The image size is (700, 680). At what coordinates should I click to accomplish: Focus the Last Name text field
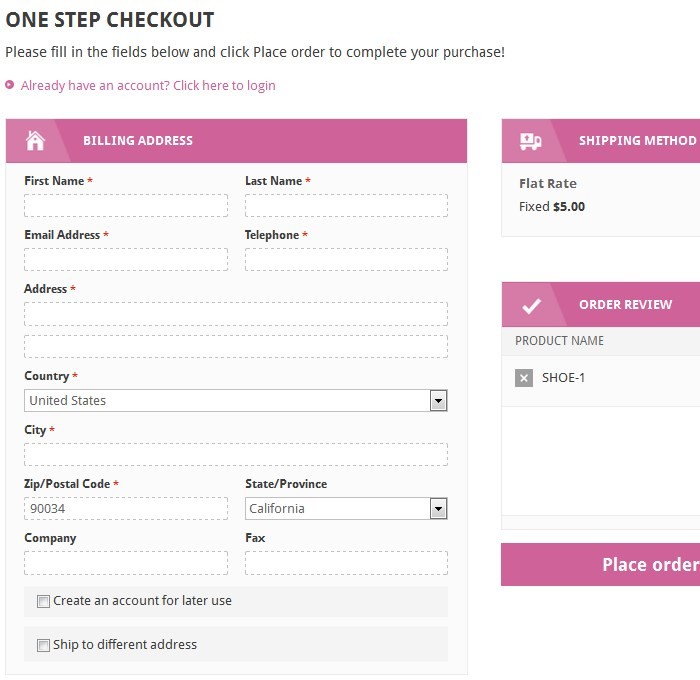[346, 206]
